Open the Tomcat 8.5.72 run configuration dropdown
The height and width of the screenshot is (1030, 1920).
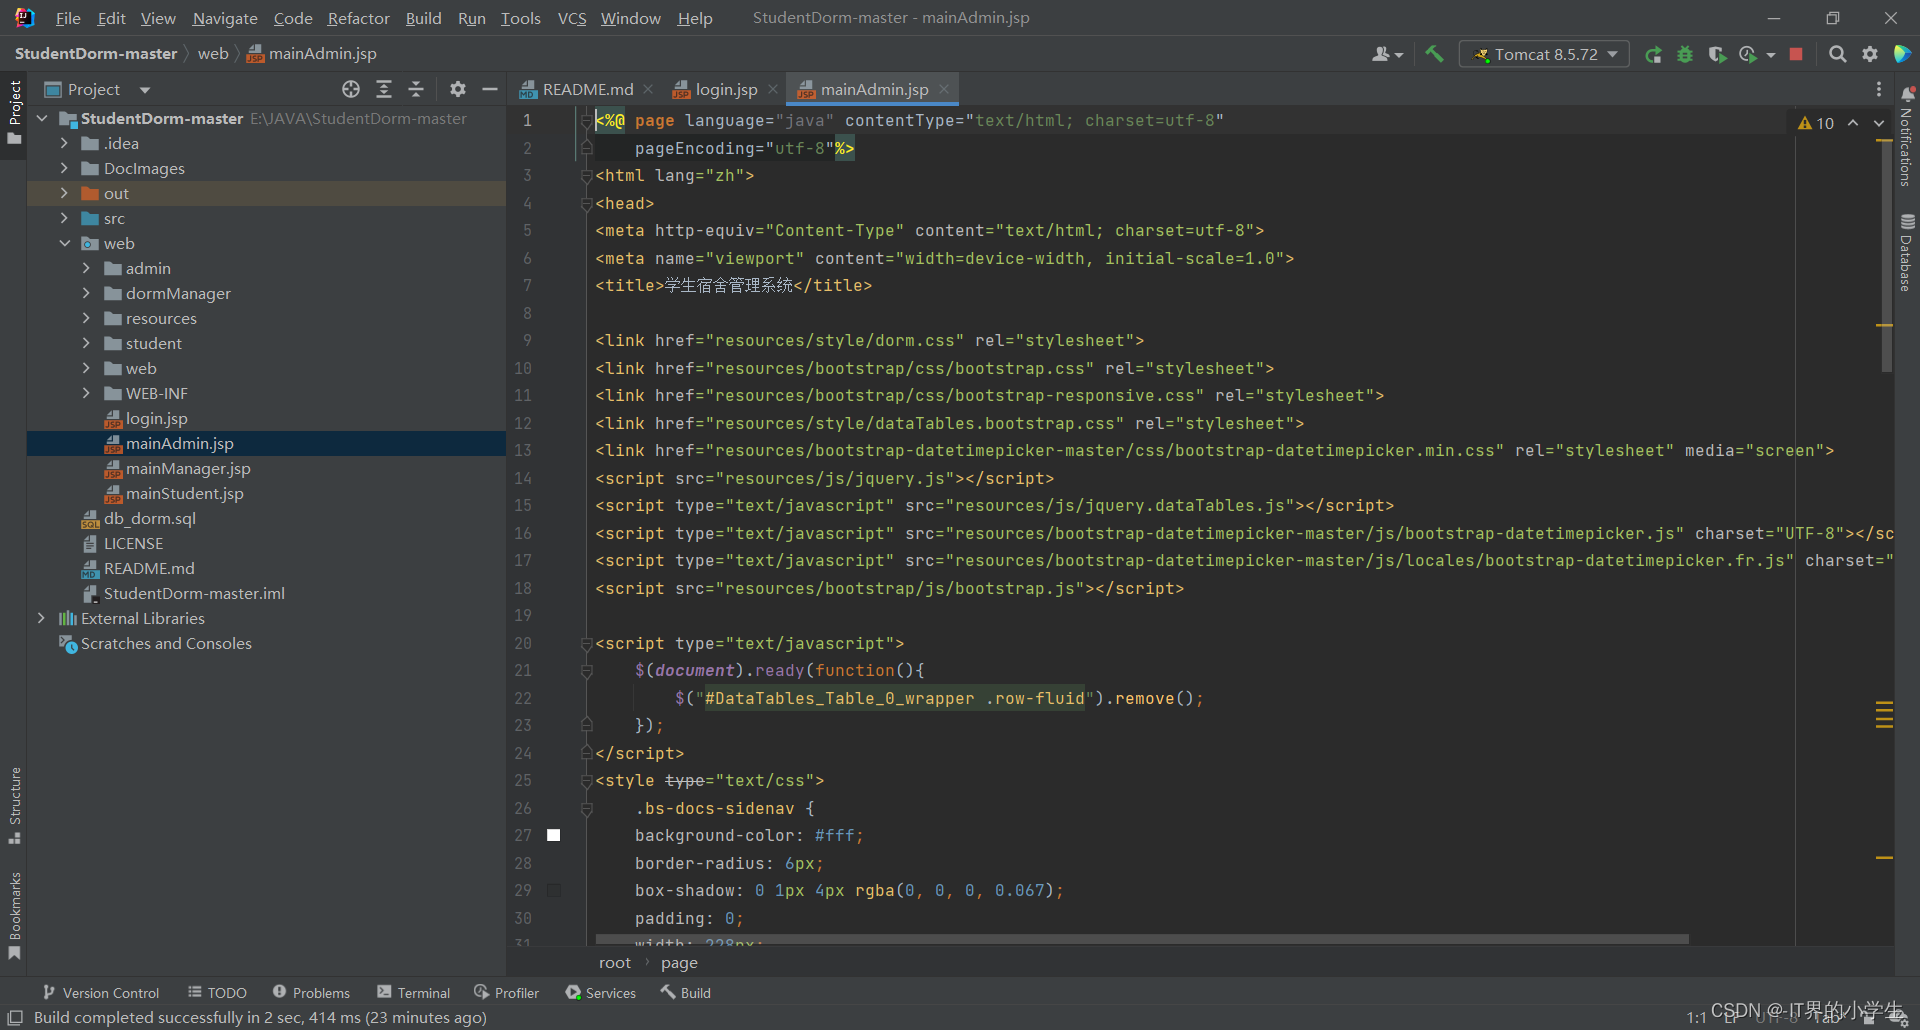(1544, 54)
